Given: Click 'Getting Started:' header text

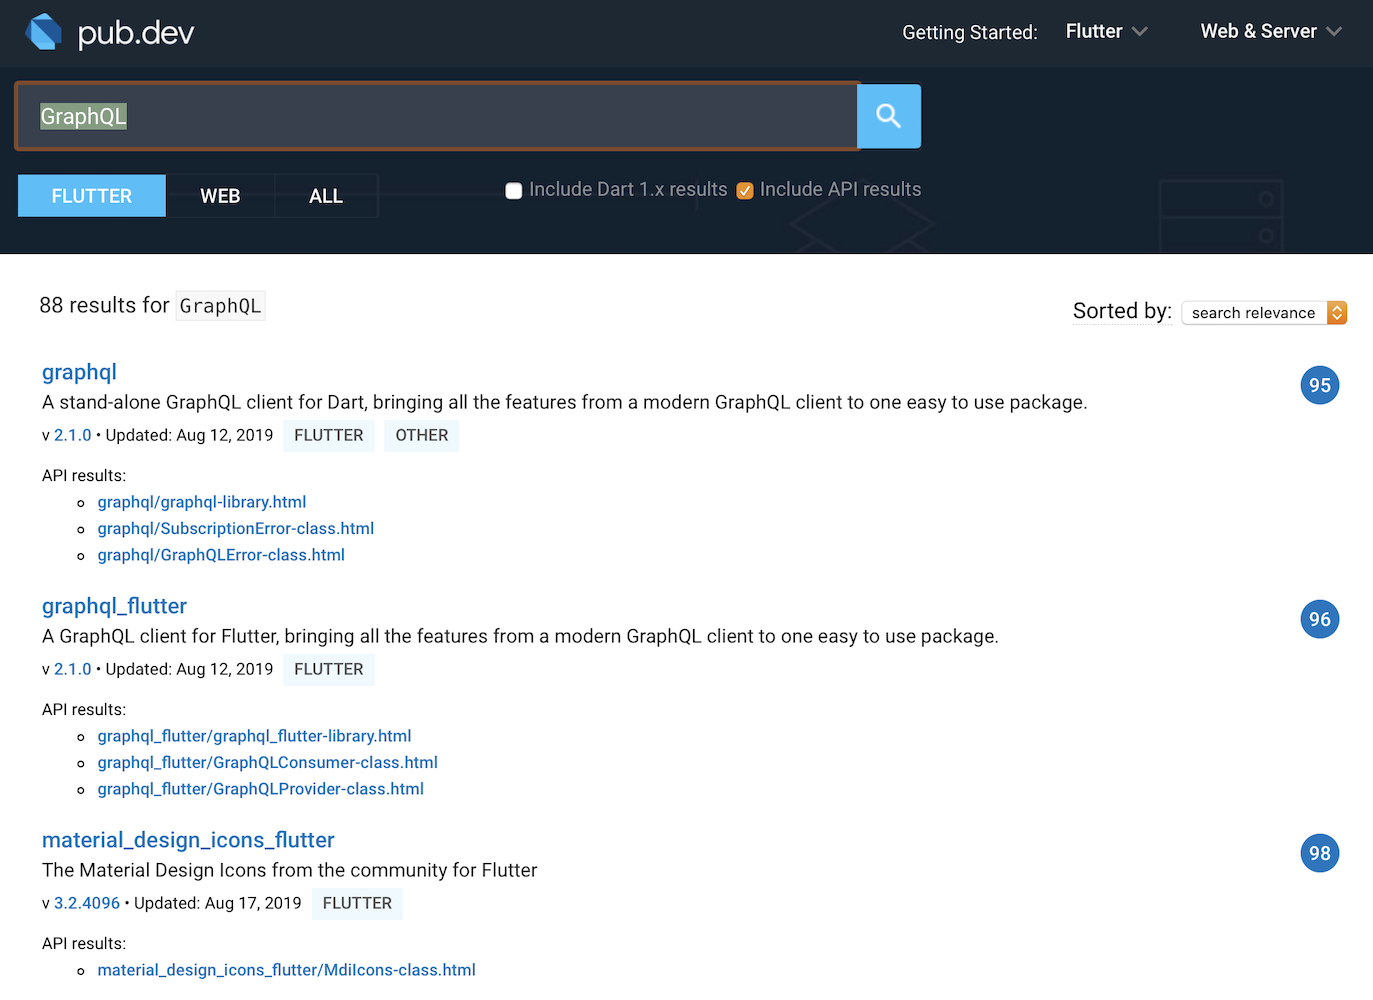Looking at the screenshot, I should tap(970, 32).
